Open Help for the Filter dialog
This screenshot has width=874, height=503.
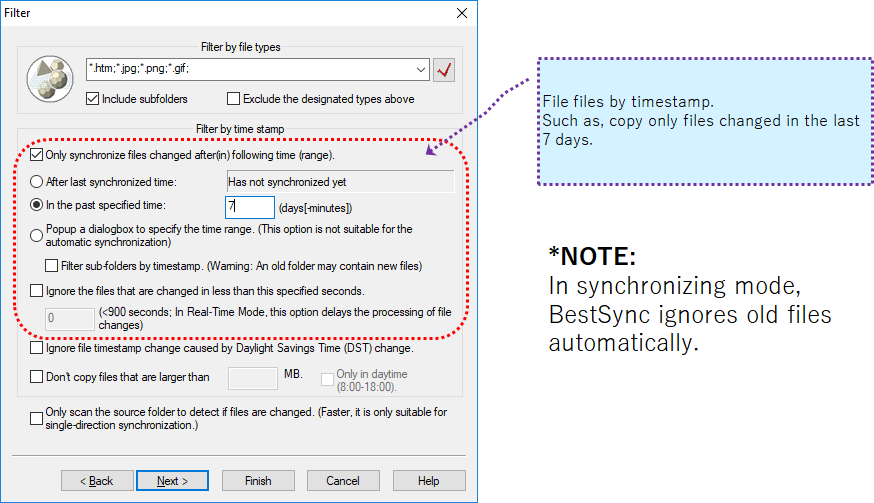pos(429,481)
